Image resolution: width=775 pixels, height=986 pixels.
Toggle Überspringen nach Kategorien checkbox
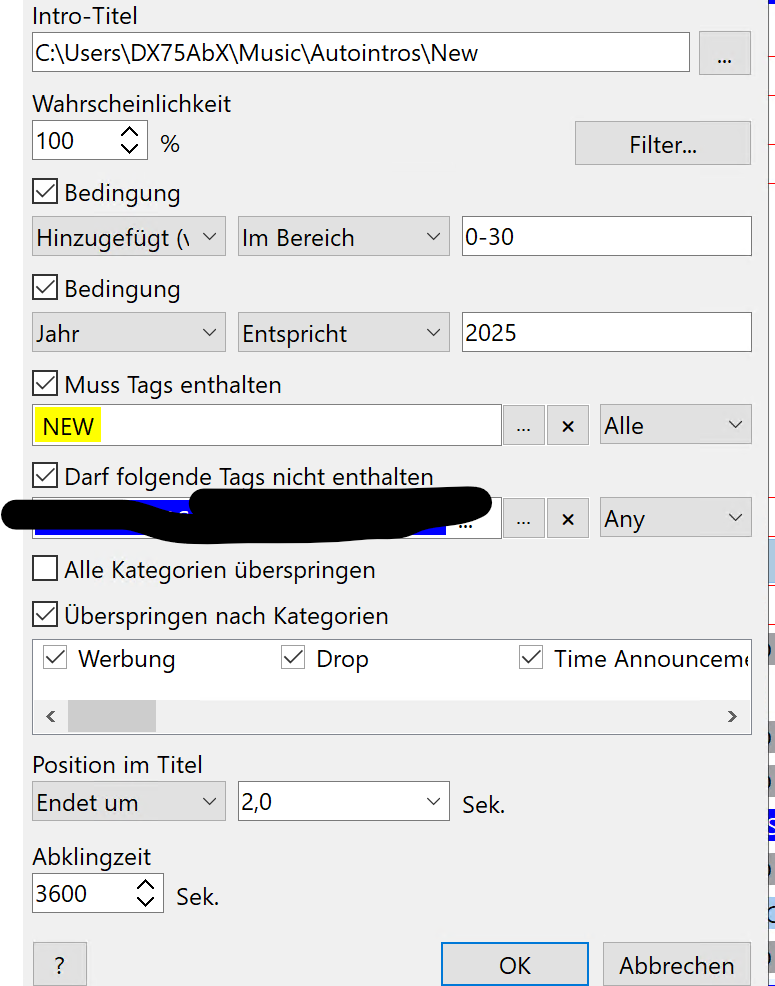click(45, 614)
